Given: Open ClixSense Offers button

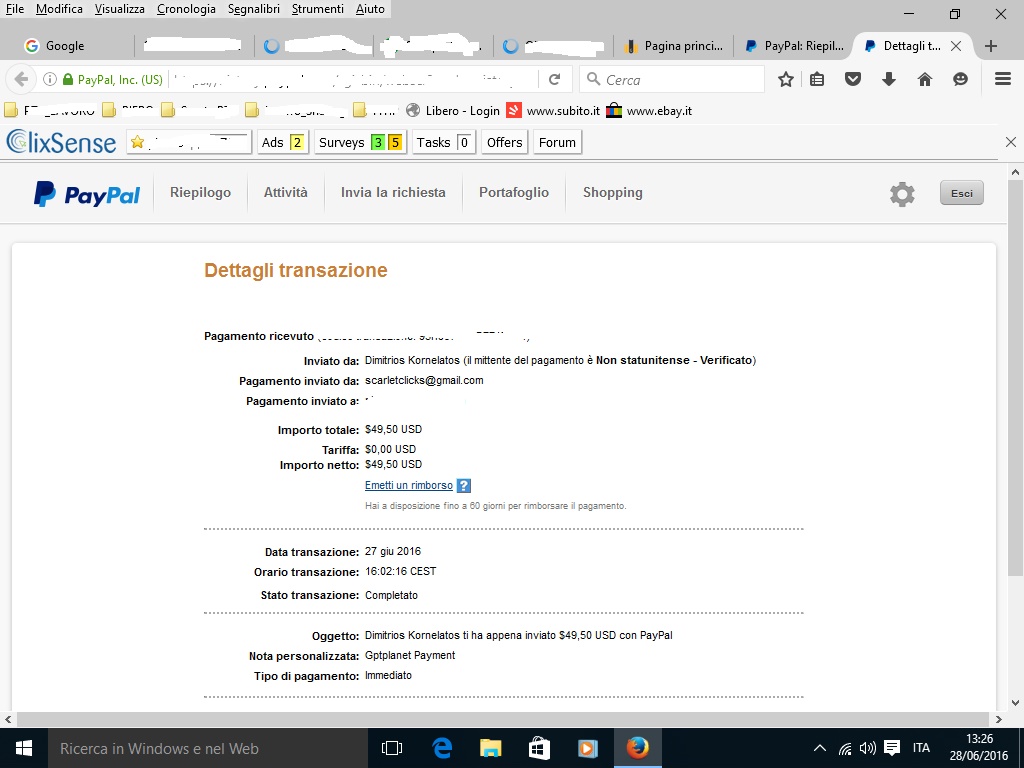Looking at the screenshot, I should click(x=504, y=142).
